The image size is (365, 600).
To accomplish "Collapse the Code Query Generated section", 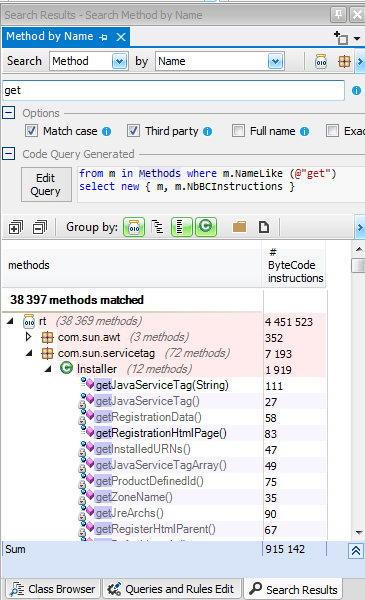I will click(x=8, y=154).
